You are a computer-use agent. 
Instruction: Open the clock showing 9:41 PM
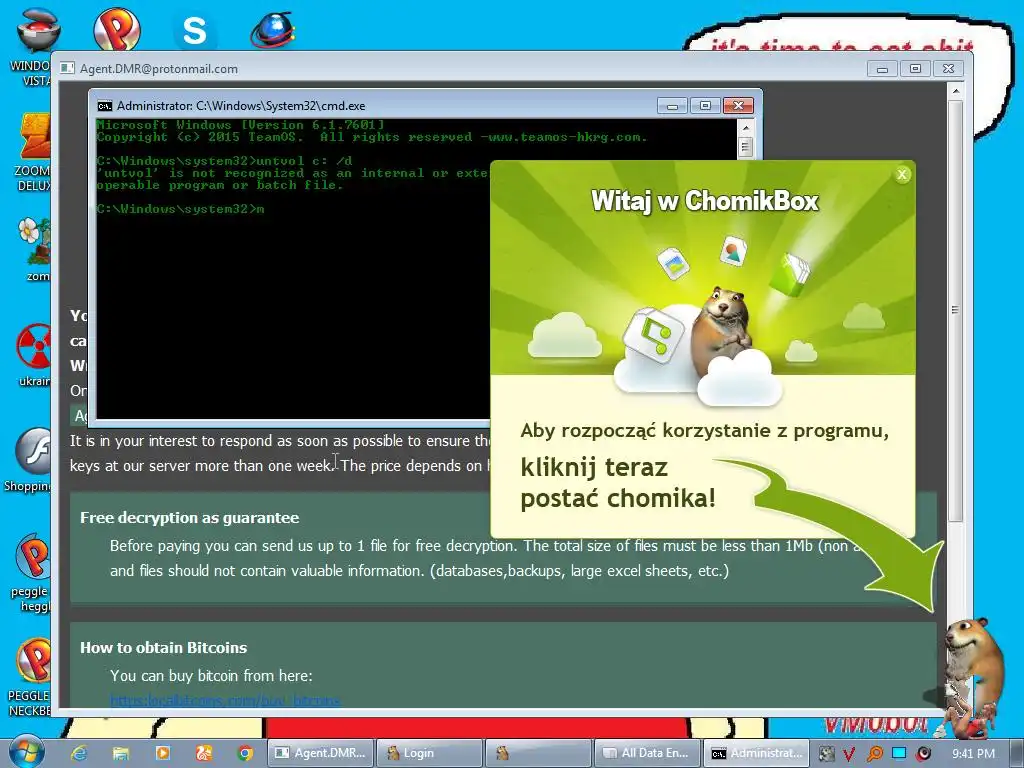(973, 754)
